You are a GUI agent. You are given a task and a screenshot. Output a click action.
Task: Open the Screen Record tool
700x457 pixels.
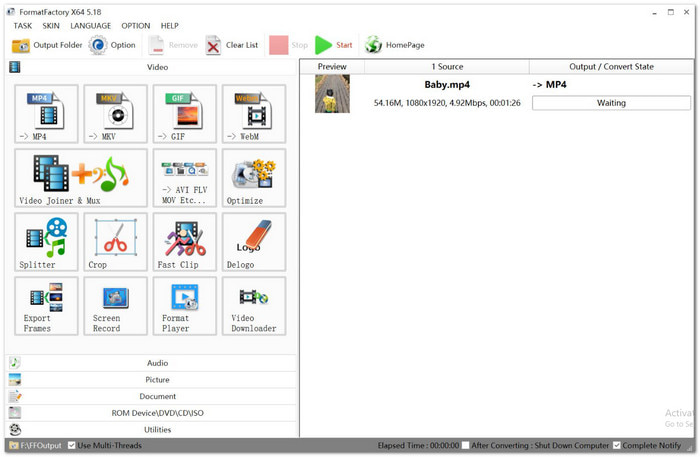(115, 305)
